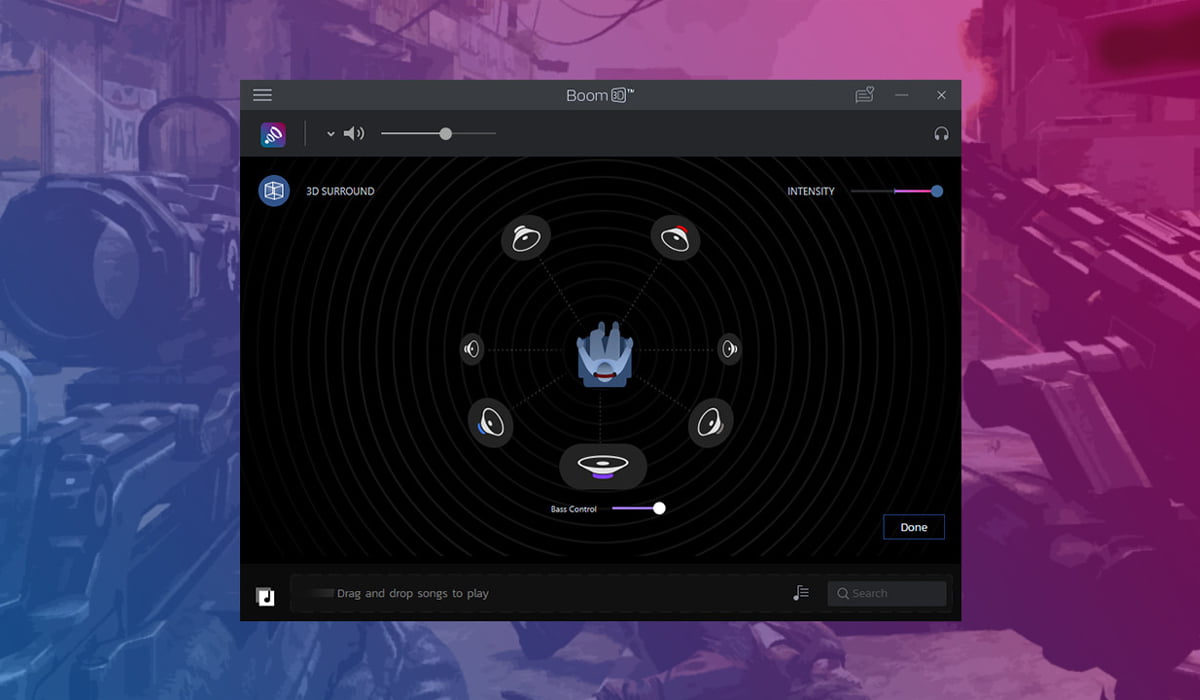Click the main volume slider knob
The width and height of the screenshot is (1200, 700).
click(445, 134)
